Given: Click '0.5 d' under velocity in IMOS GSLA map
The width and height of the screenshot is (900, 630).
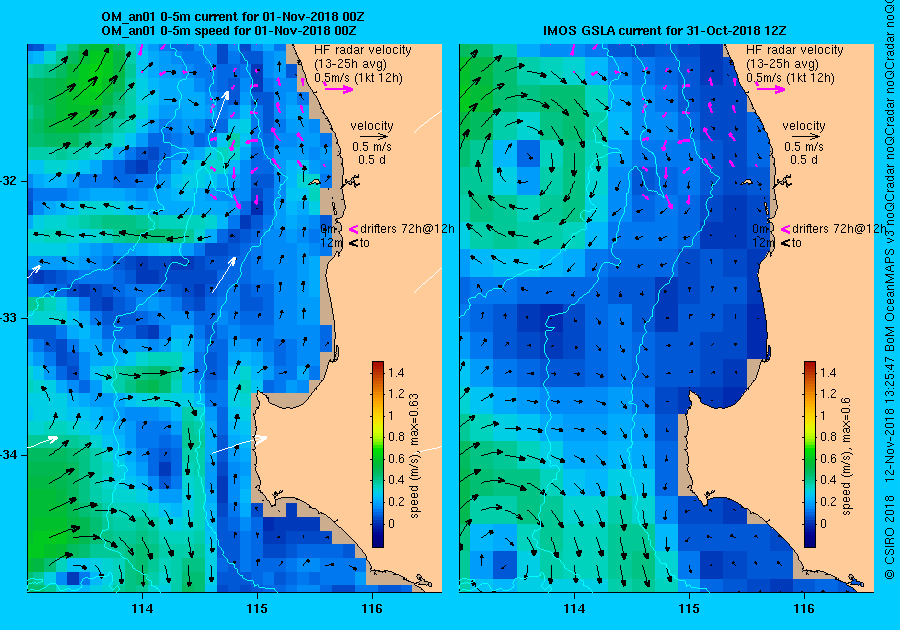Looking at the screenshot, I should (804, 160).
